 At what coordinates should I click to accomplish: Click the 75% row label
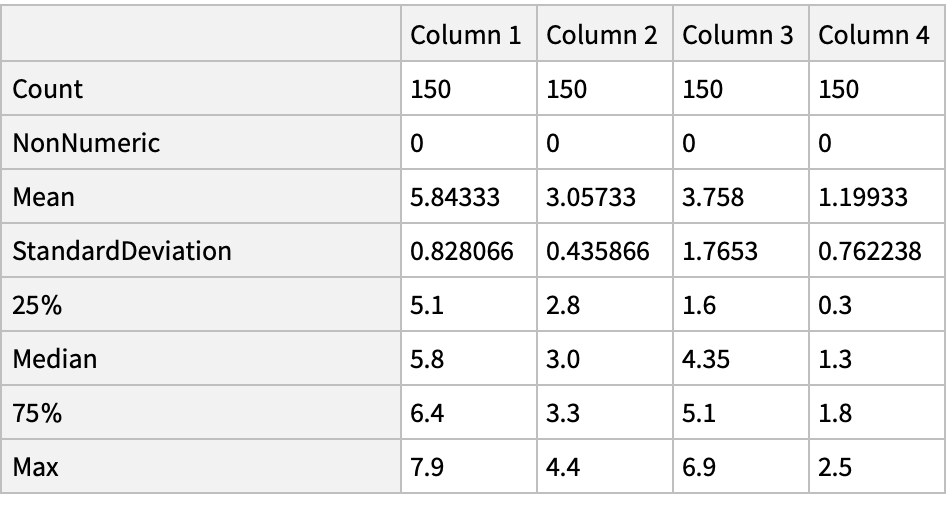(x=37, y=412)
